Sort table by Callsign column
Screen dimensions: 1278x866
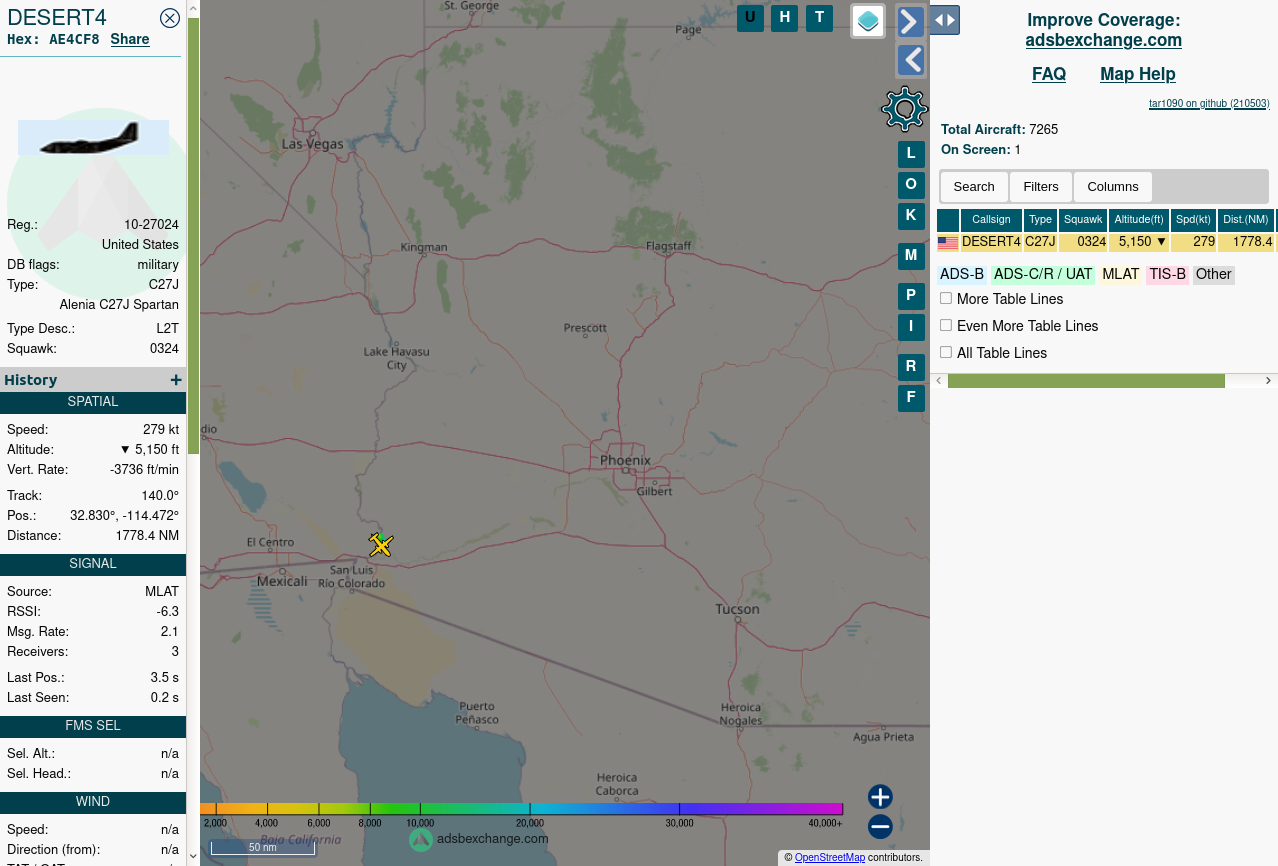point(991,220)
